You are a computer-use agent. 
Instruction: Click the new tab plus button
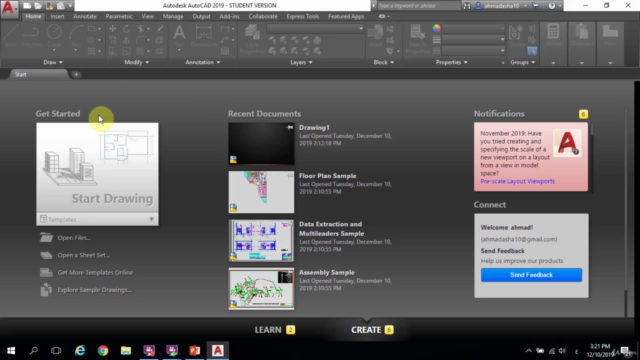click(x=76, y=74)
